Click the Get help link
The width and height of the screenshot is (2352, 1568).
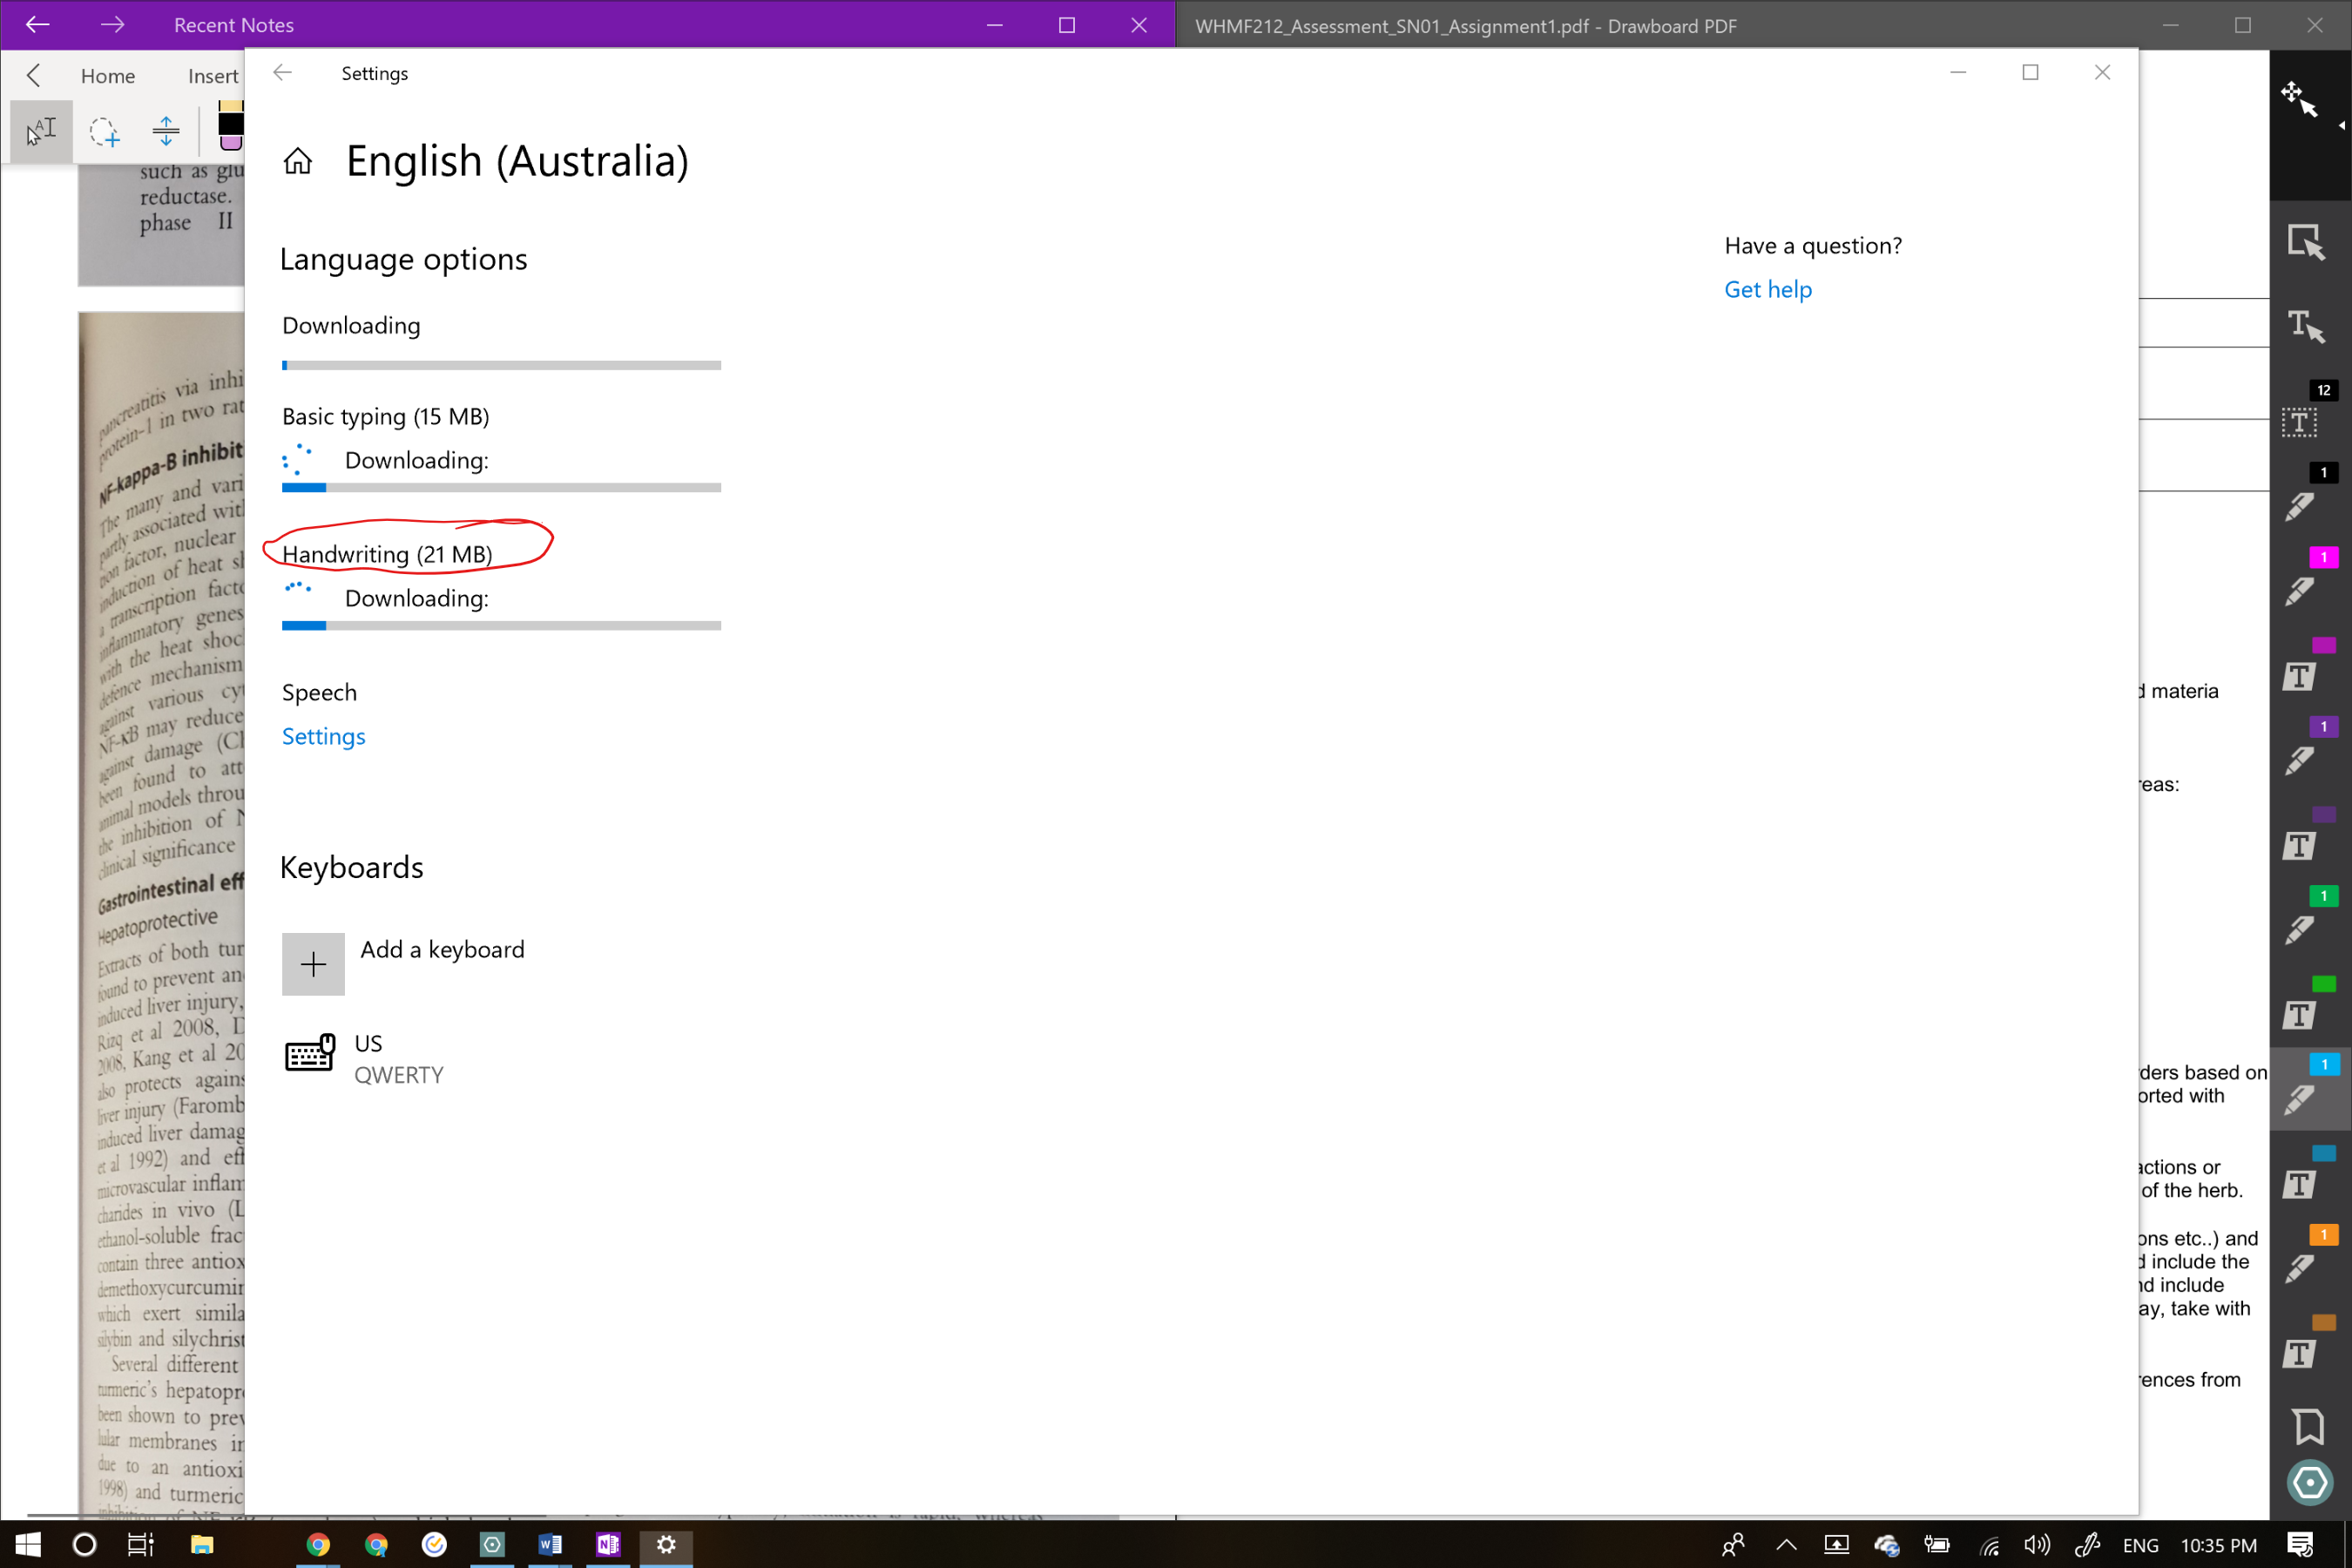1767,290
